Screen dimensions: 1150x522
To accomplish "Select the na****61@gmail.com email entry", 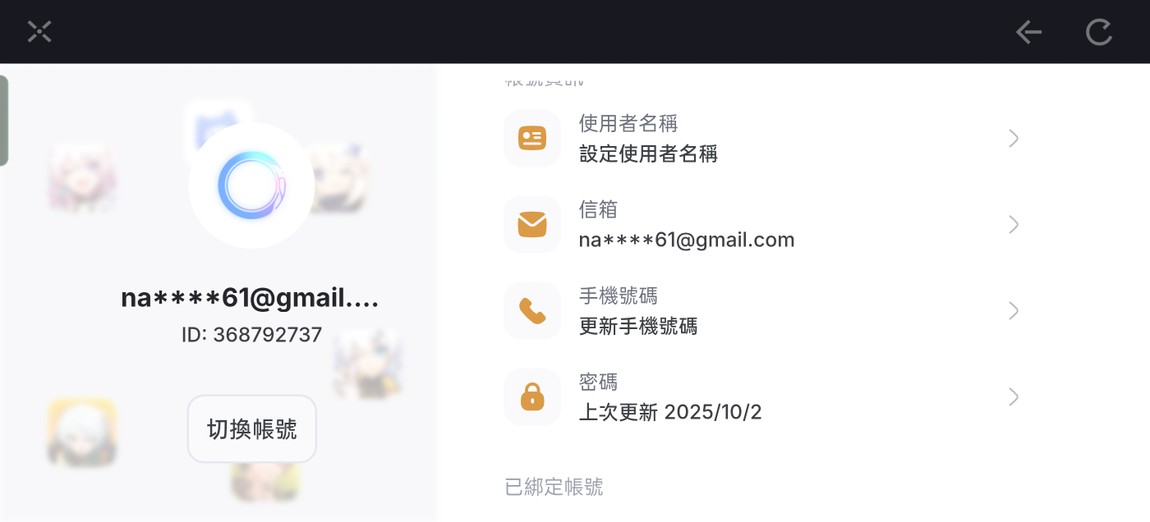I will pos(686,240).
